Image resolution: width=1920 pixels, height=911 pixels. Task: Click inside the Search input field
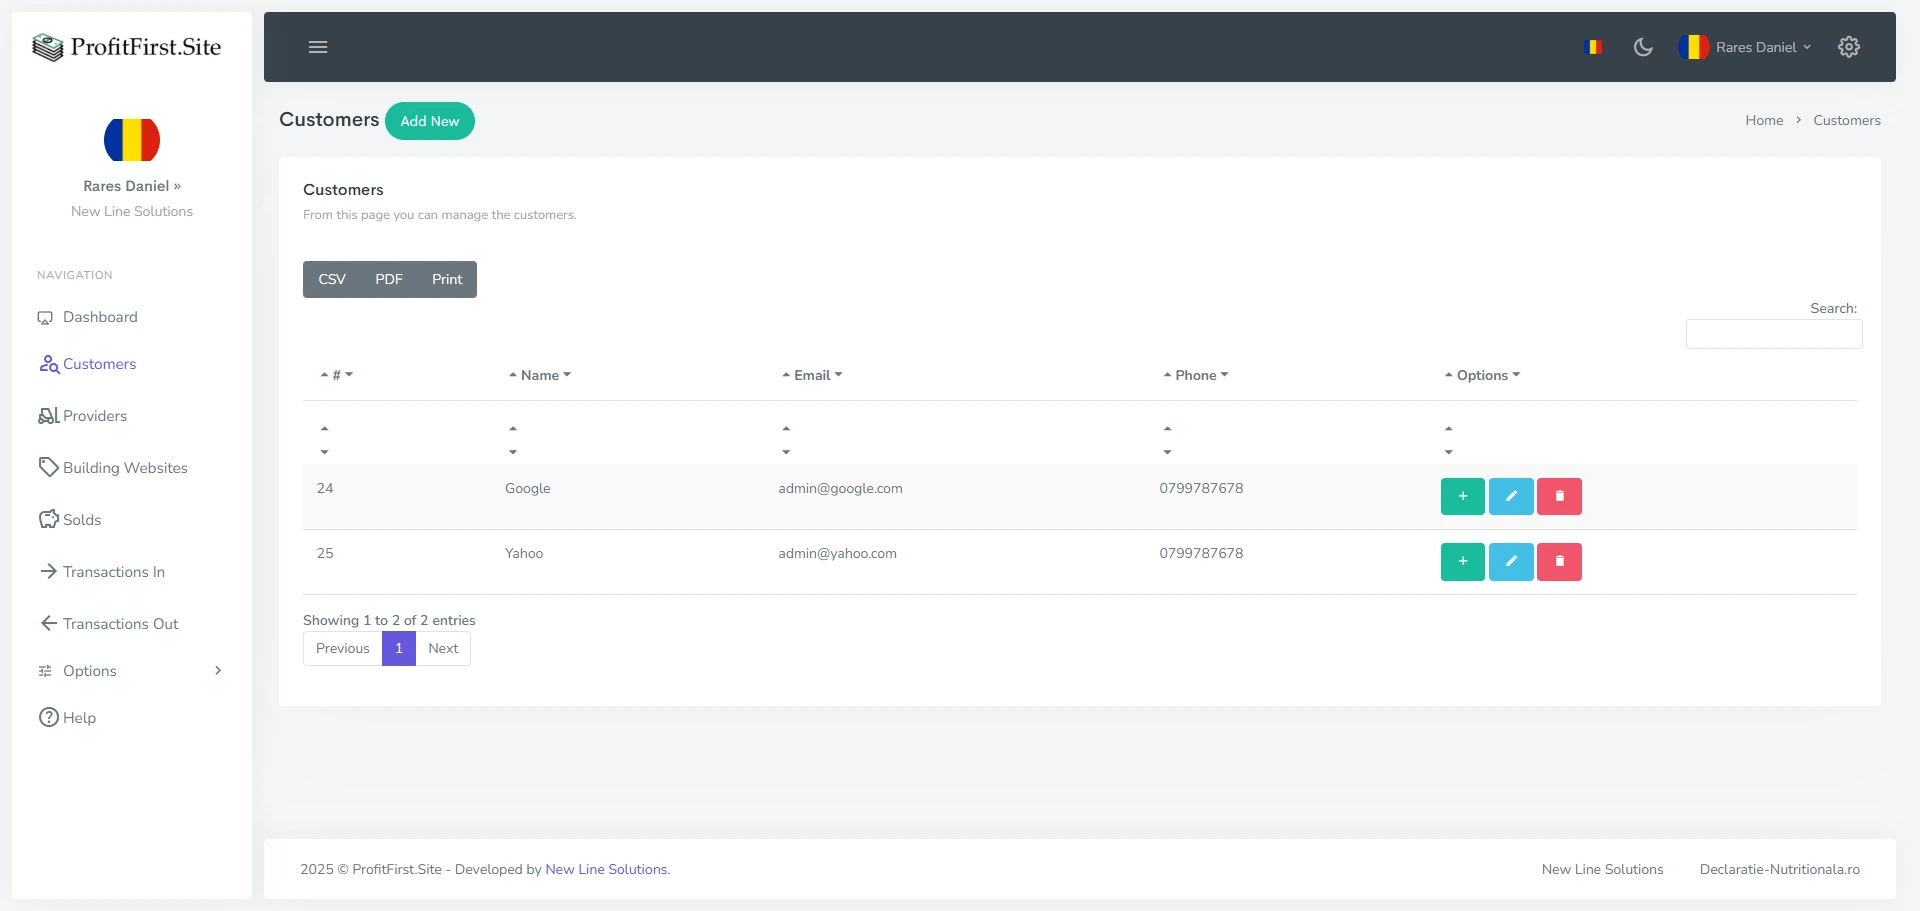1774,333
